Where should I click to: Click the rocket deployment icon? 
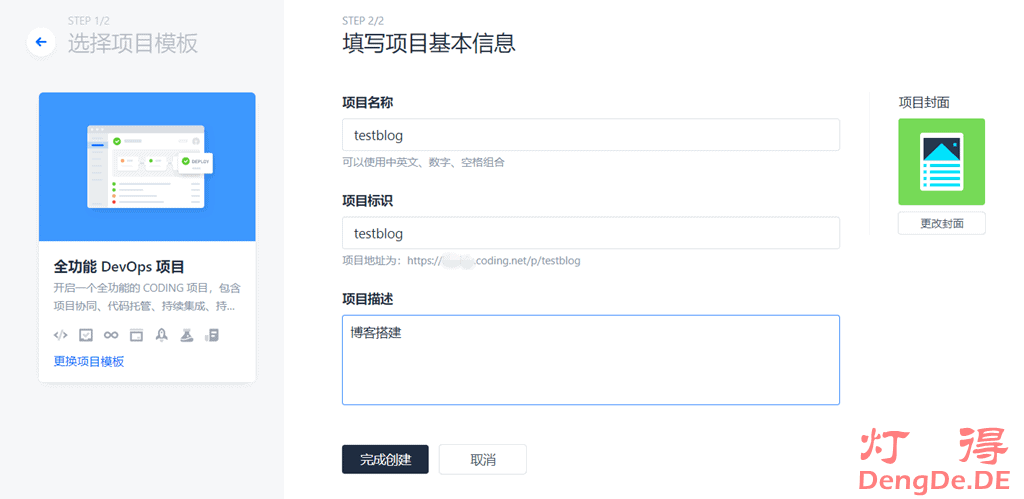(x=161, y=335)
